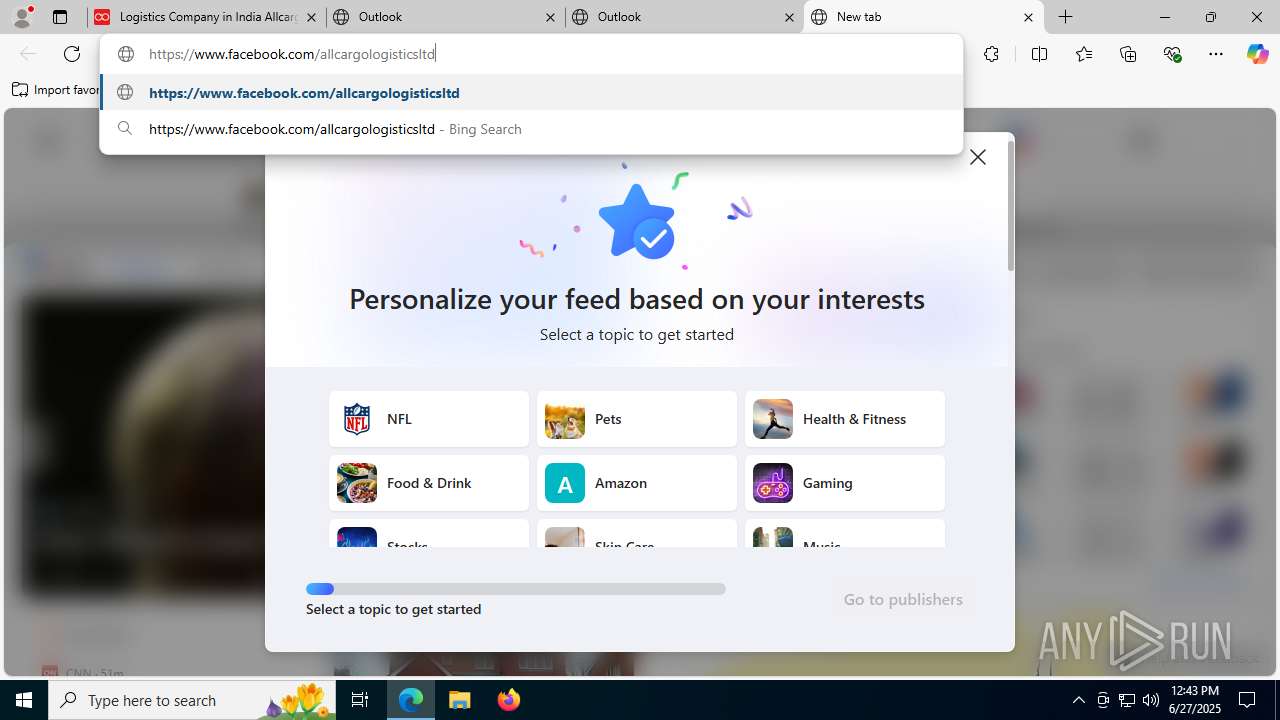1280x720 pixels.
Task: Click the dialog vertical scrollbar
Action: click(x=1010, y=206)
